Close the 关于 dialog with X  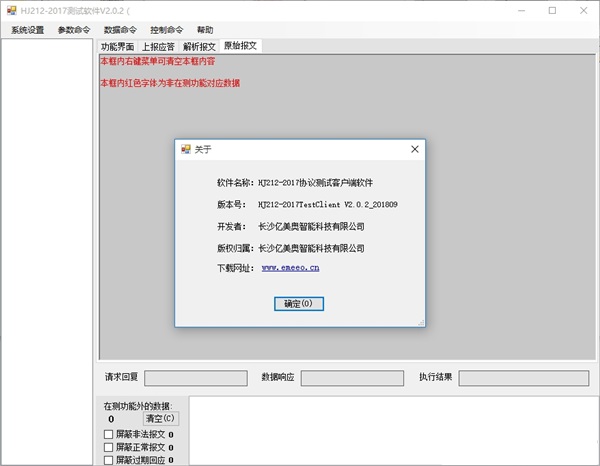(415, 149)
